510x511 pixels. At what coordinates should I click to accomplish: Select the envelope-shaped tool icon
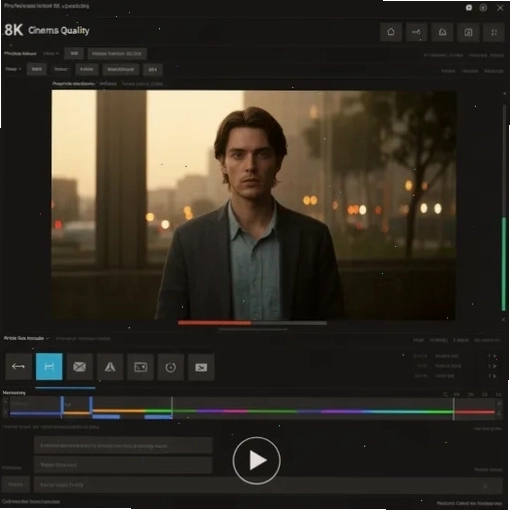(x=80, y=367)
